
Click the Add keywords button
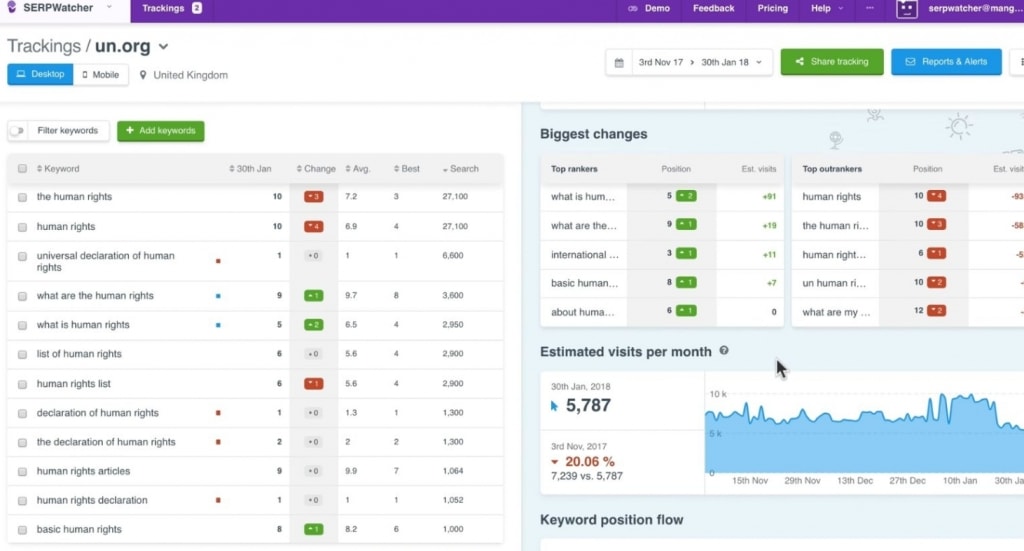pyautogui.click(x=161, y=131)
